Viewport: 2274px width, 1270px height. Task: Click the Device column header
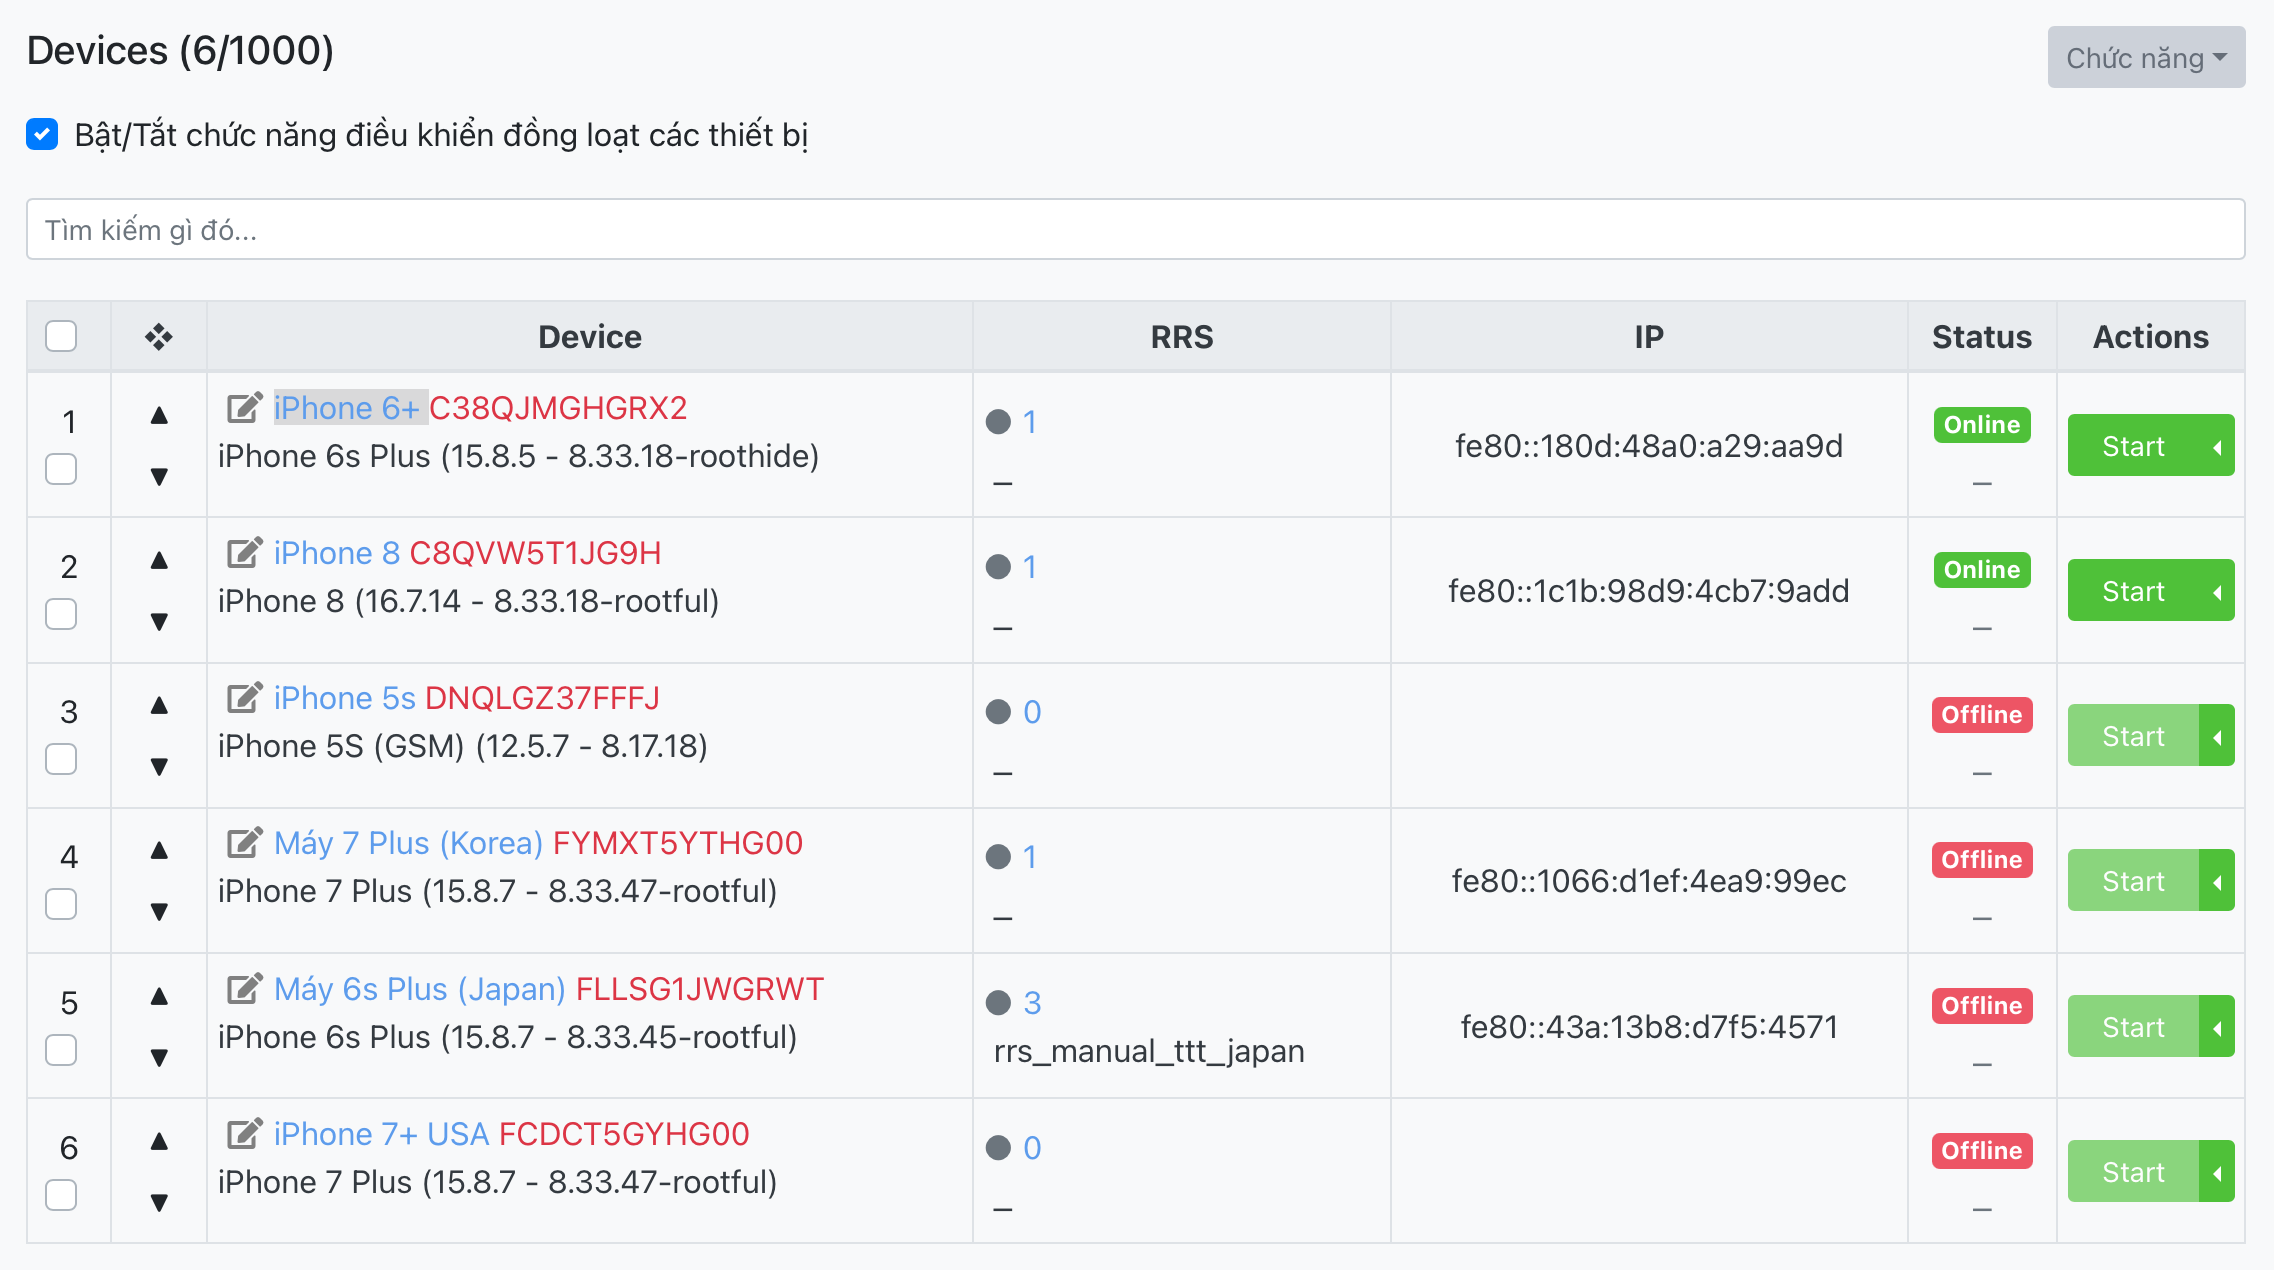(590, 337)
